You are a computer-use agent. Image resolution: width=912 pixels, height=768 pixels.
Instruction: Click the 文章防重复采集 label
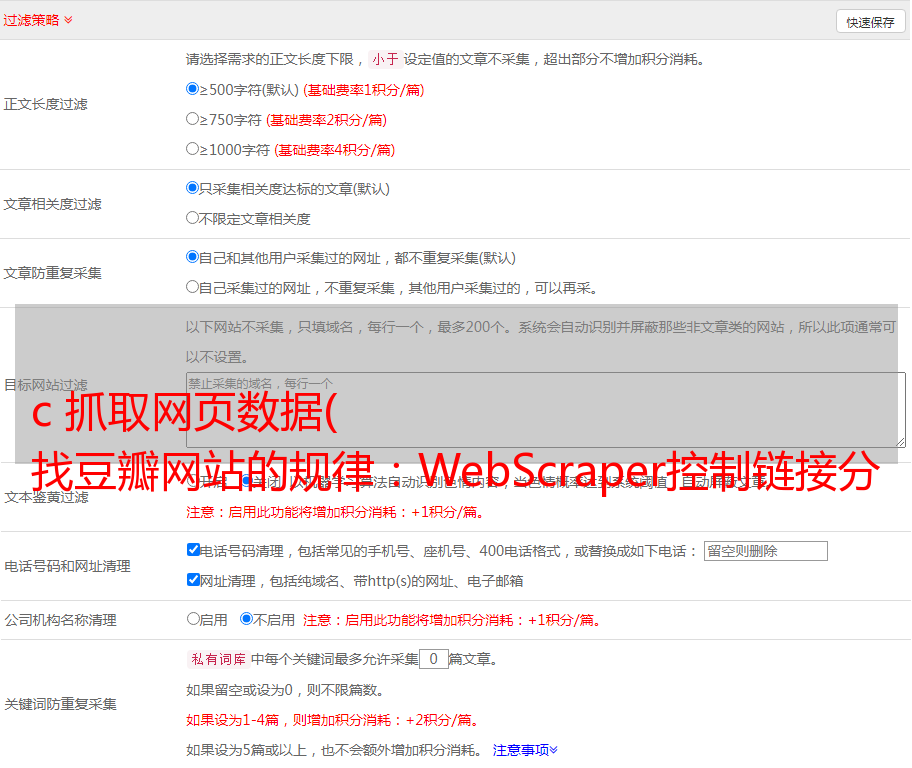click(52, 273)
